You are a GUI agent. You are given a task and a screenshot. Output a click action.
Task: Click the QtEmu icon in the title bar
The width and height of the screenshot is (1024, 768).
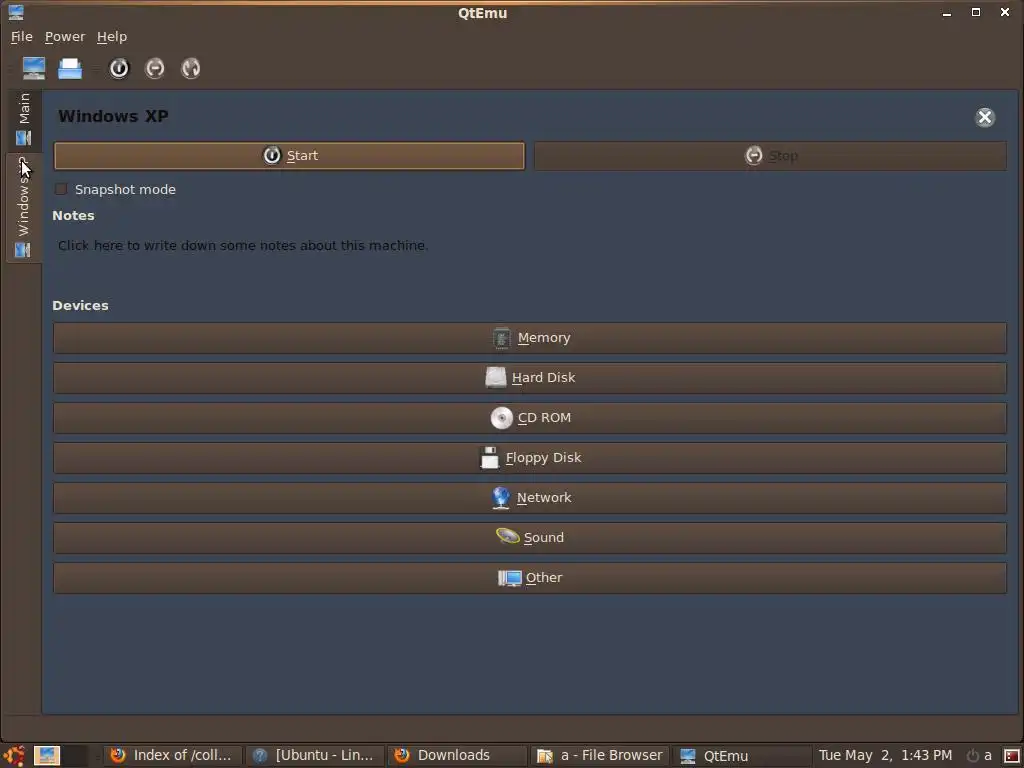click(16, 12)
